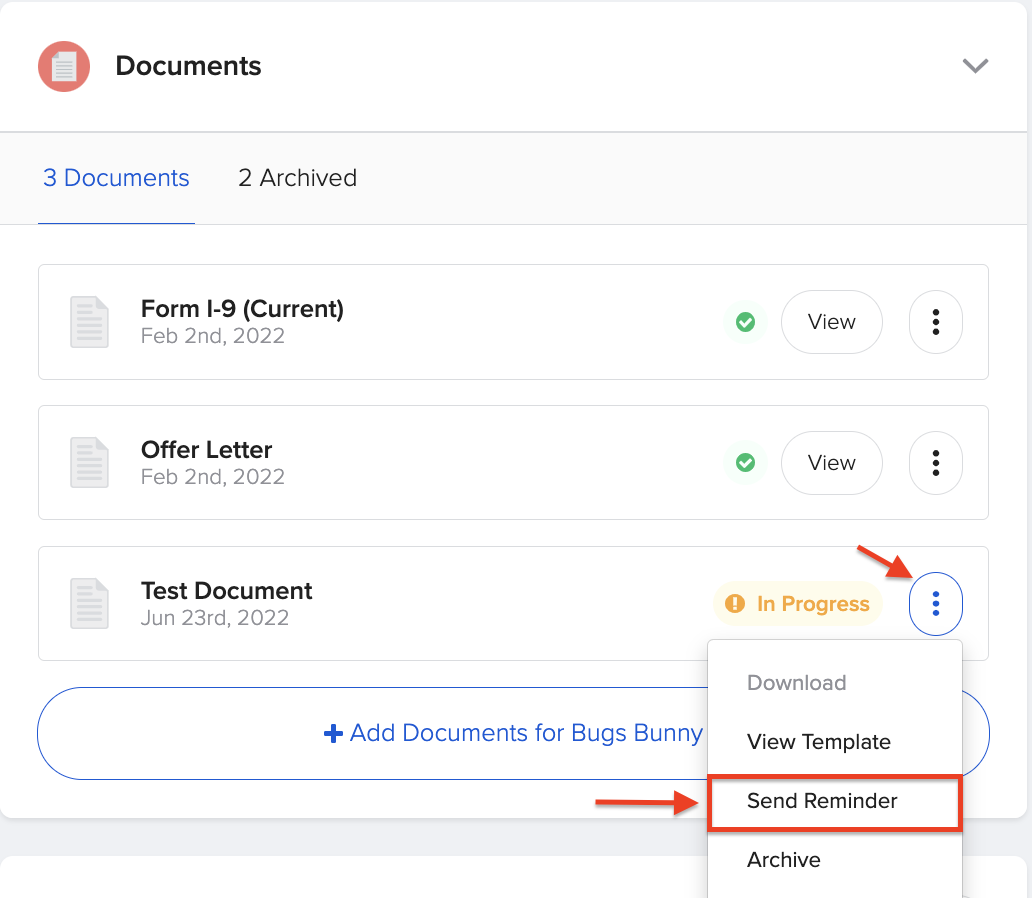Open the kebab menu for Form I-9
Viewport: 1032px width, 898px height.
(935, 322)
